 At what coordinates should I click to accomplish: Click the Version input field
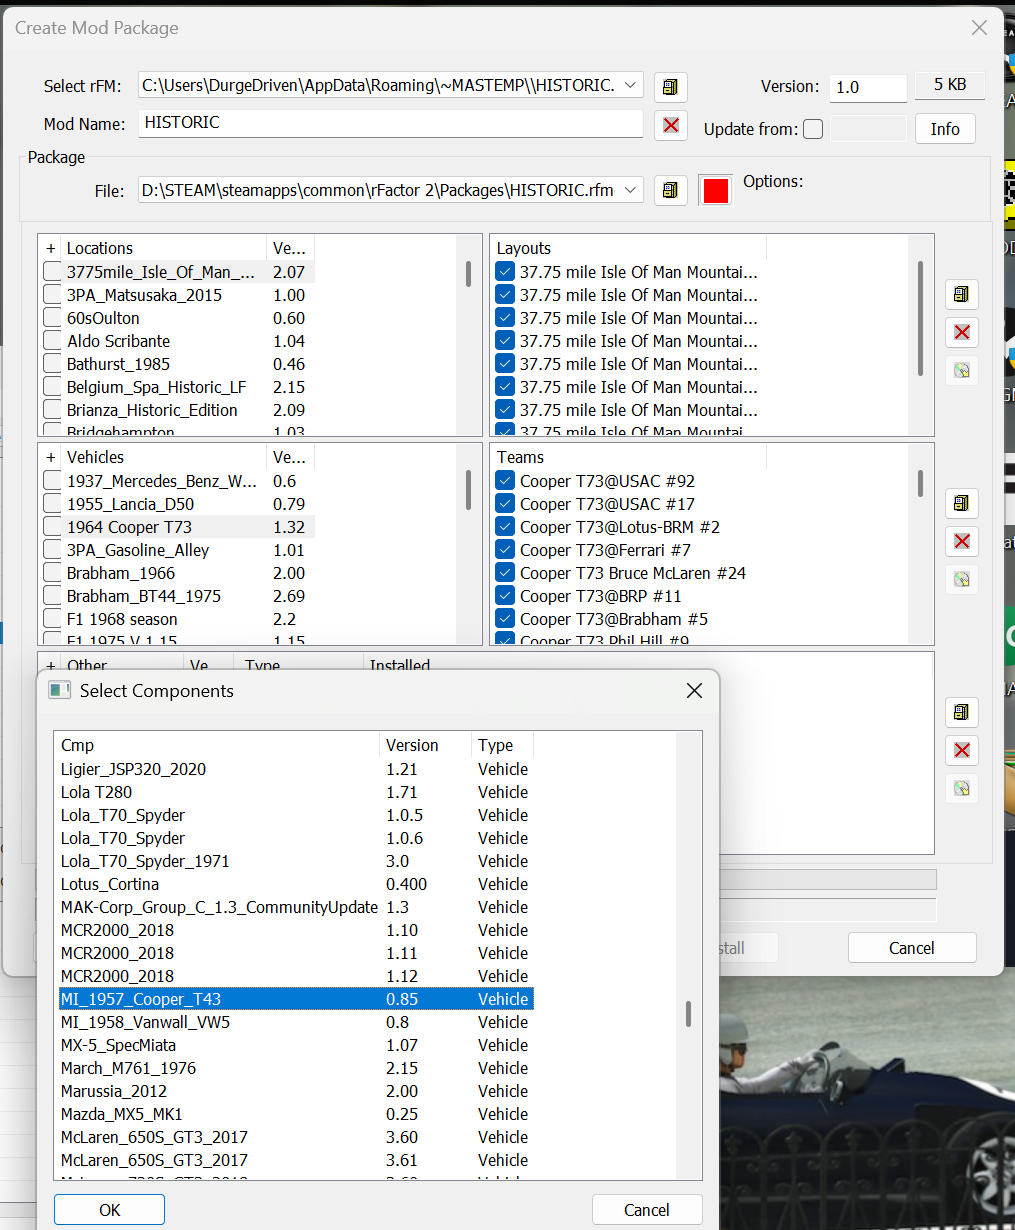coord(868,87)
